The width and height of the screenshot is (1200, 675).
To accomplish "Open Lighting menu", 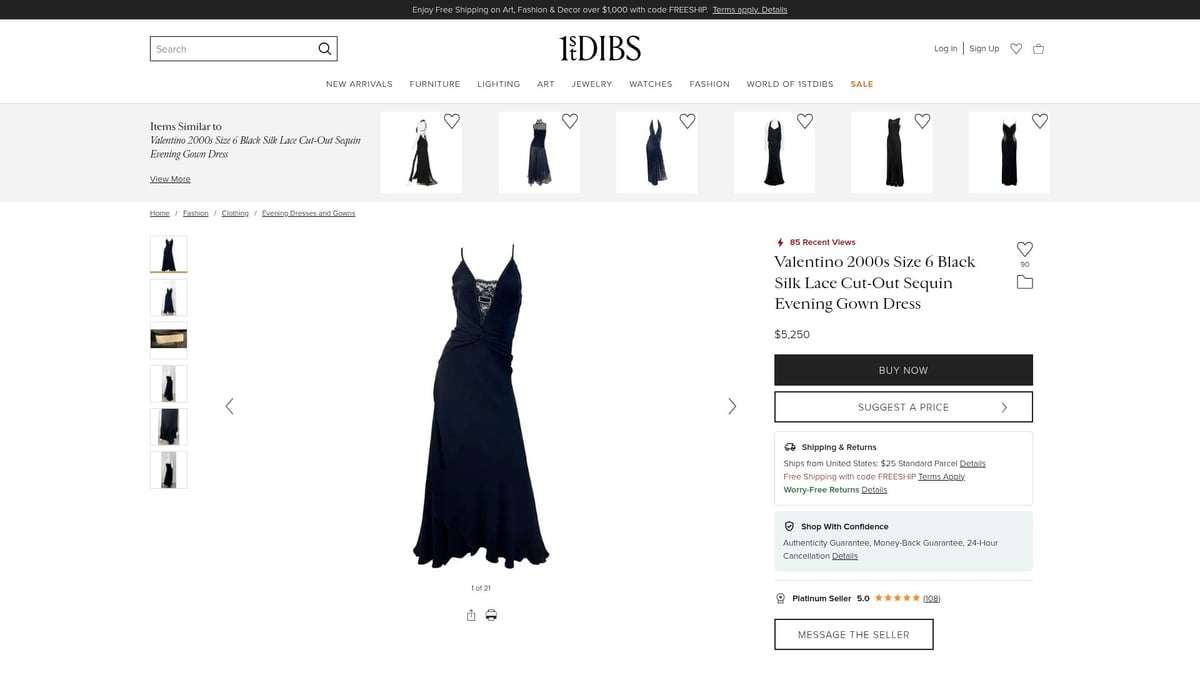I will [498, 84].
